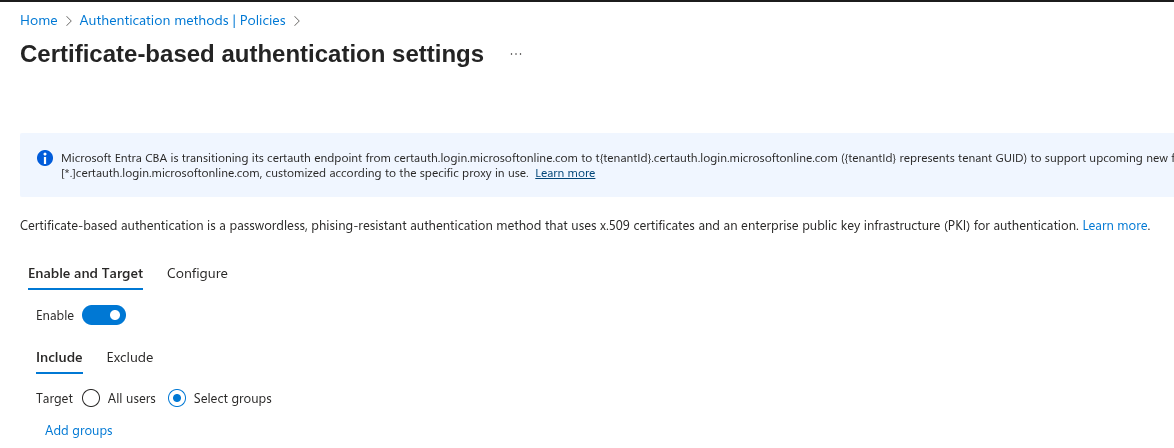The height and width of the screenshot is (448, 1174).
Task: Click the Add groups link
Action: (x=79, y=430)
